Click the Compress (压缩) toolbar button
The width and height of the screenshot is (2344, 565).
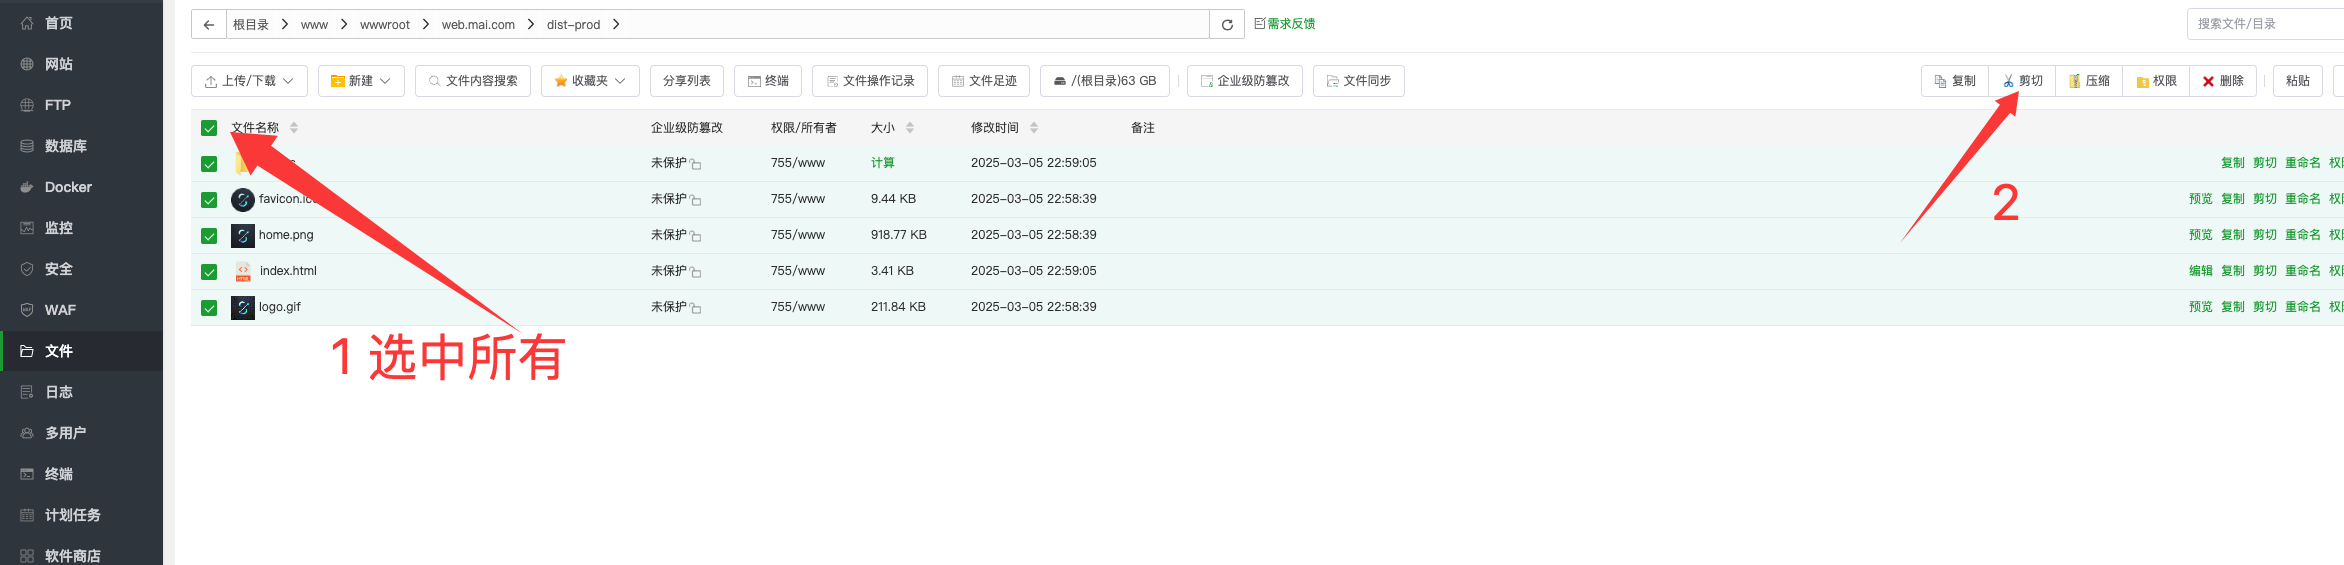click(x=2089, y=81)
